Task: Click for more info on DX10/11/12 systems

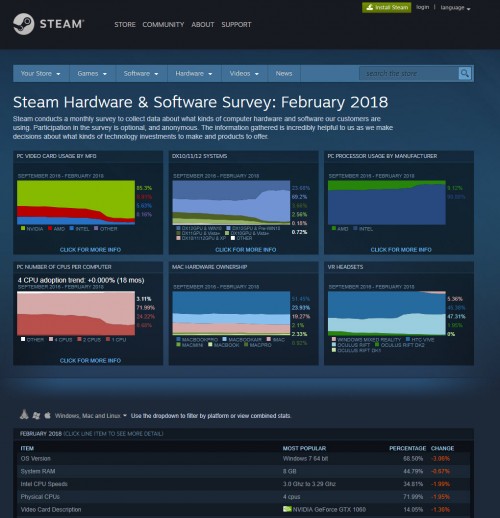Action: (246, 250)
